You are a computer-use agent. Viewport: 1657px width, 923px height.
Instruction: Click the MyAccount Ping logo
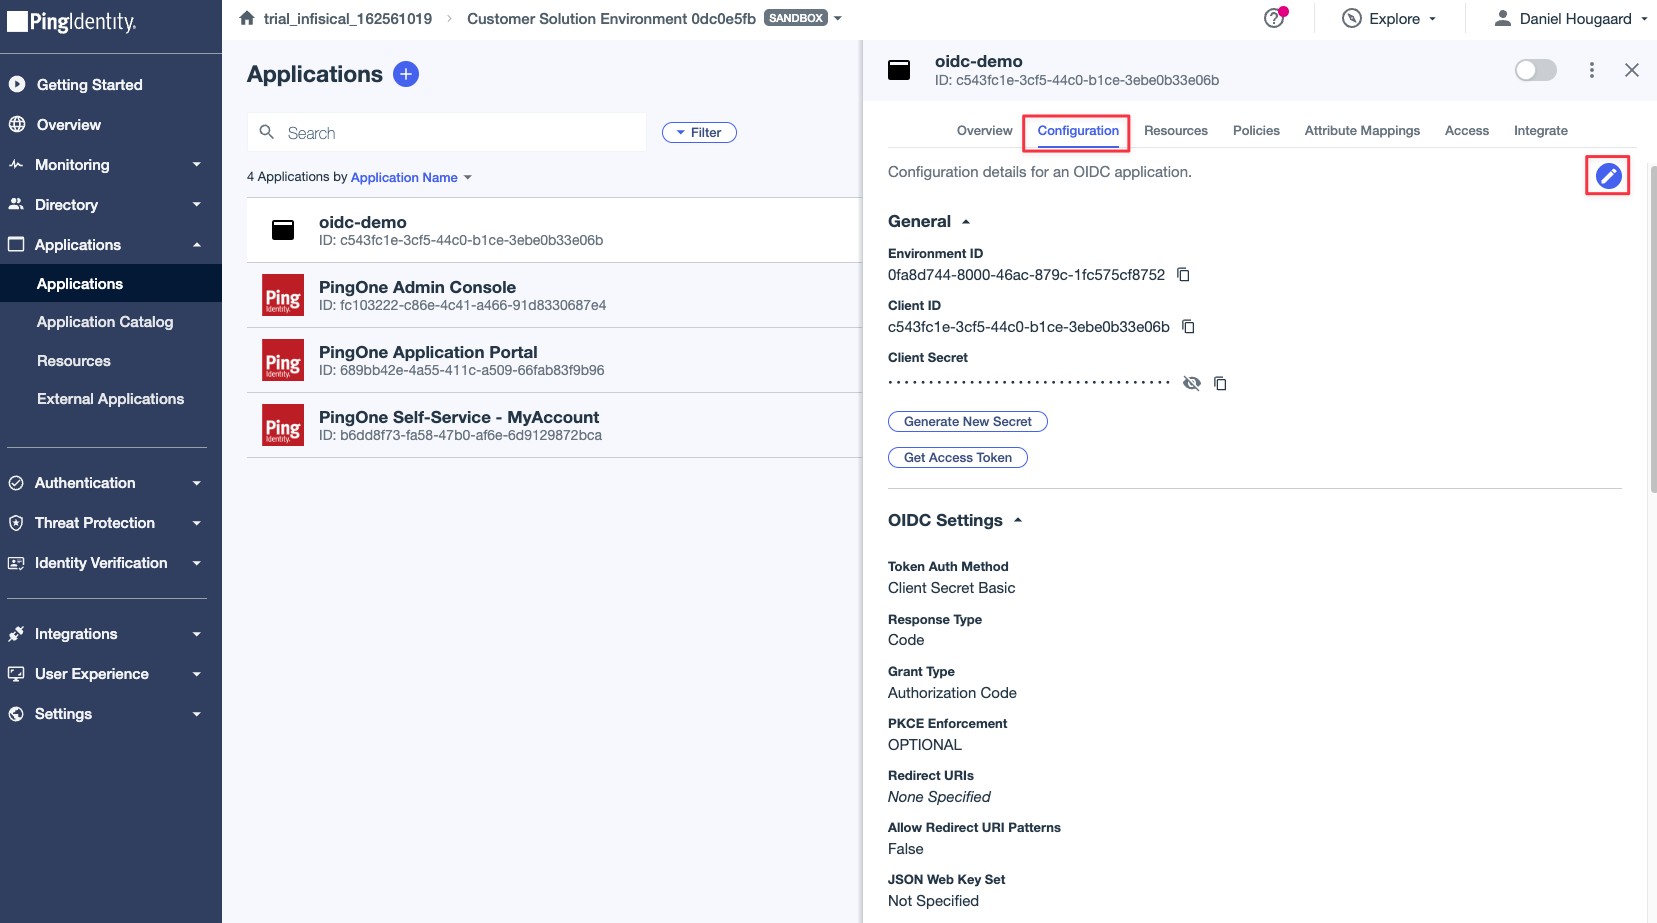tap(283, 425)
